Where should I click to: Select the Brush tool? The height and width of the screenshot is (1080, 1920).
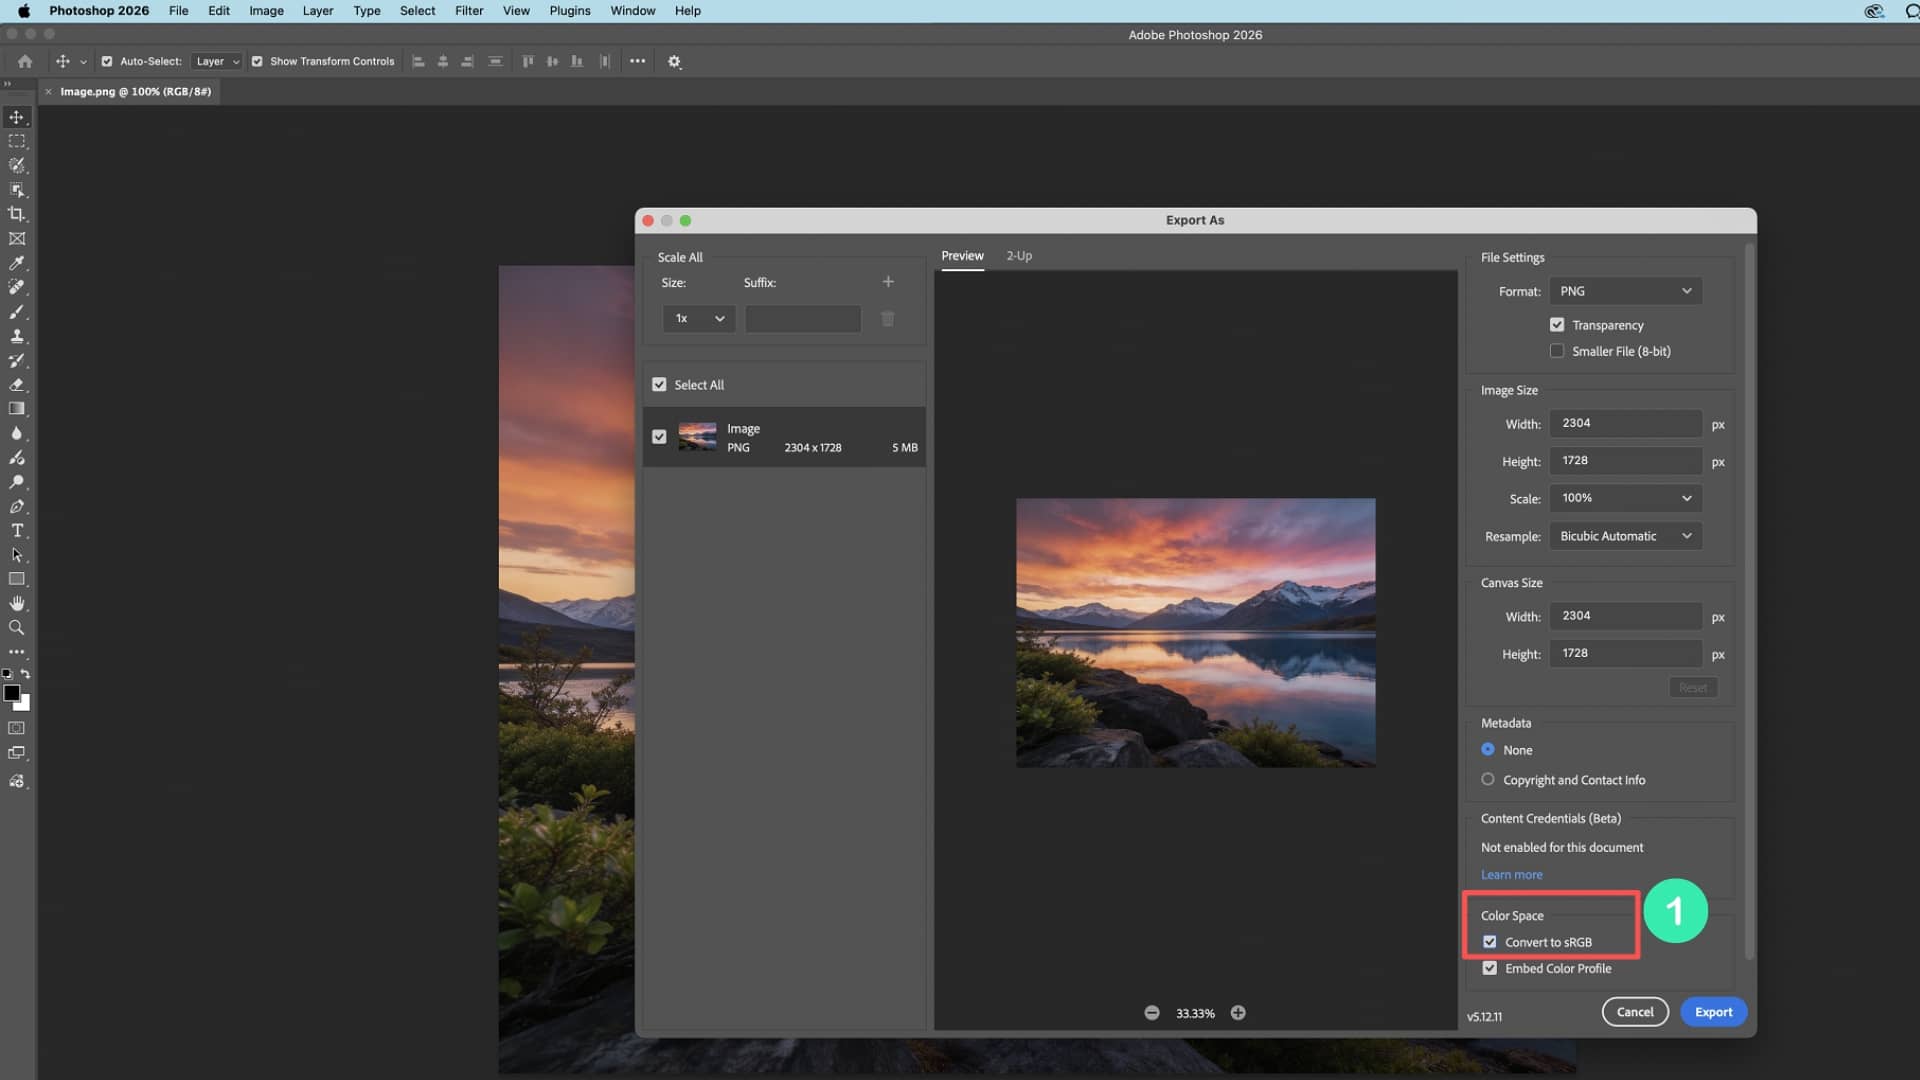click(x=17, y=312)
